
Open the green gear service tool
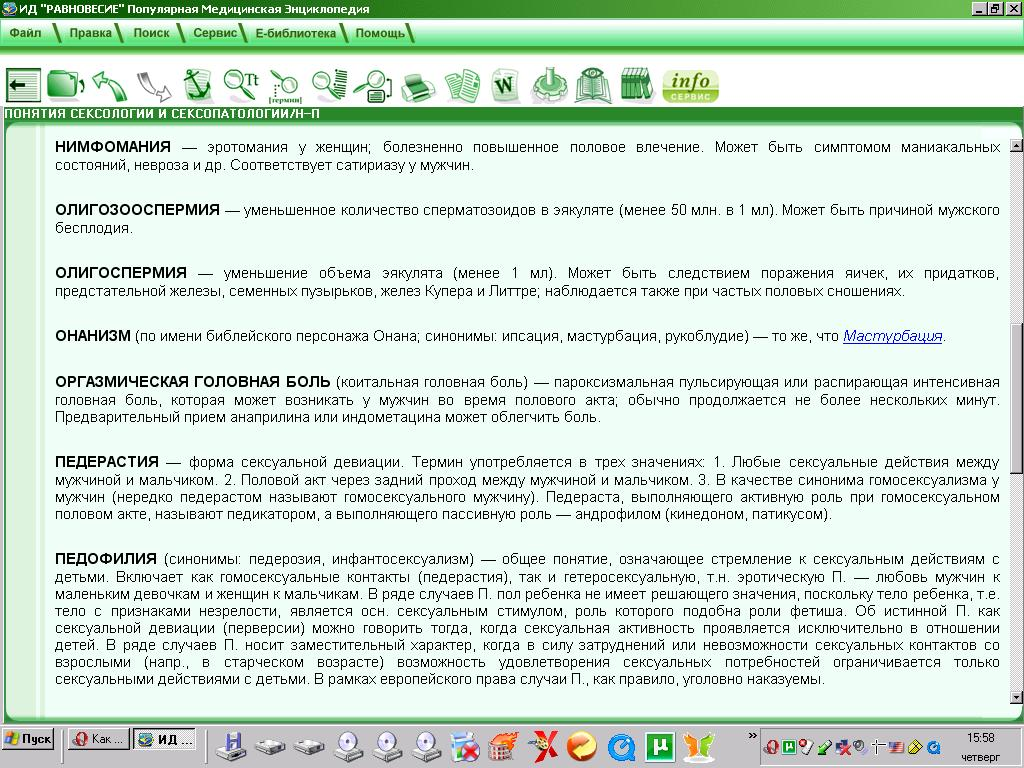point(548,85)
